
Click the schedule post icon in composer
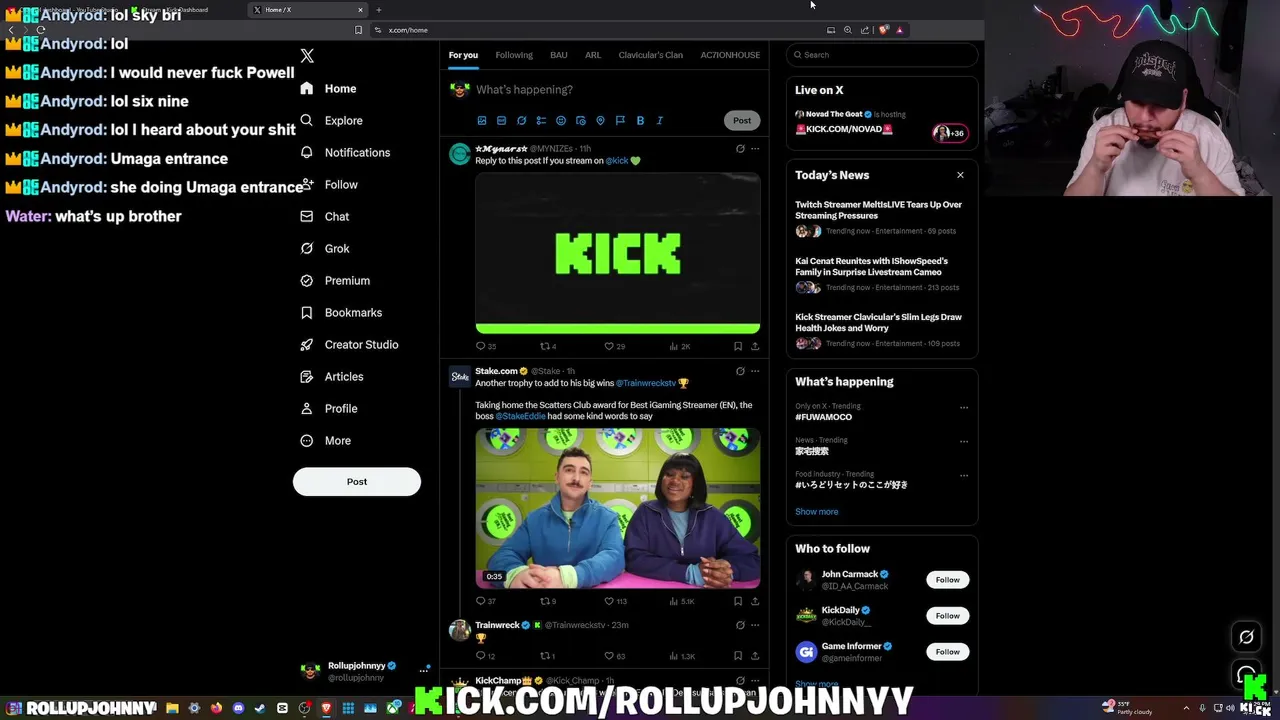[x=581, y=121]
